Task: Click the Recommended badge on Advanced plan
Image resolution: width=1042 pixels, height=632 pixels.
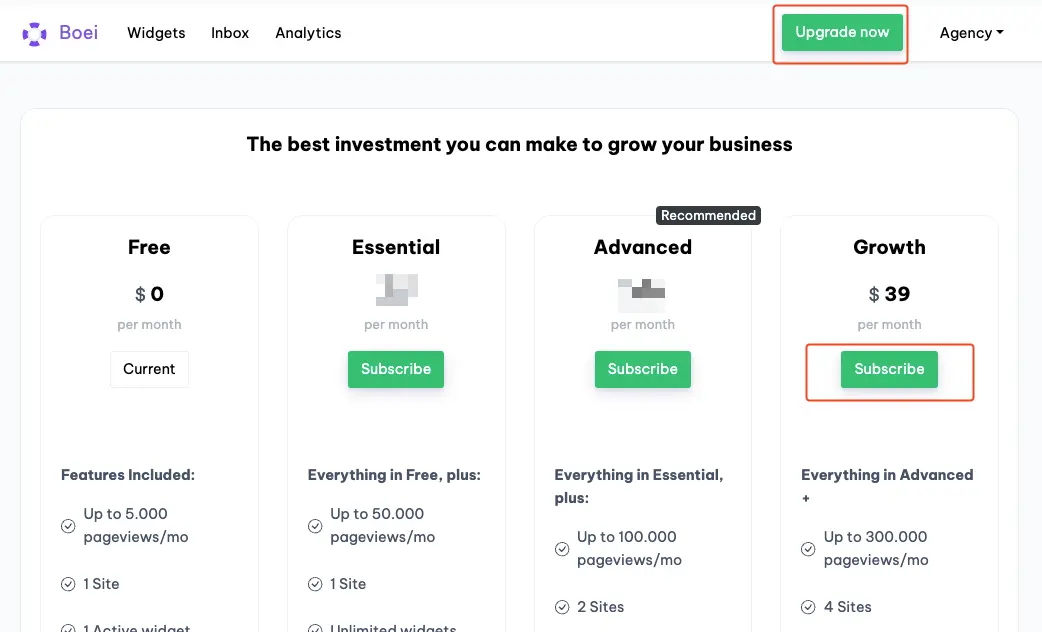Action: pyautogui.click(x=708, y=215)
